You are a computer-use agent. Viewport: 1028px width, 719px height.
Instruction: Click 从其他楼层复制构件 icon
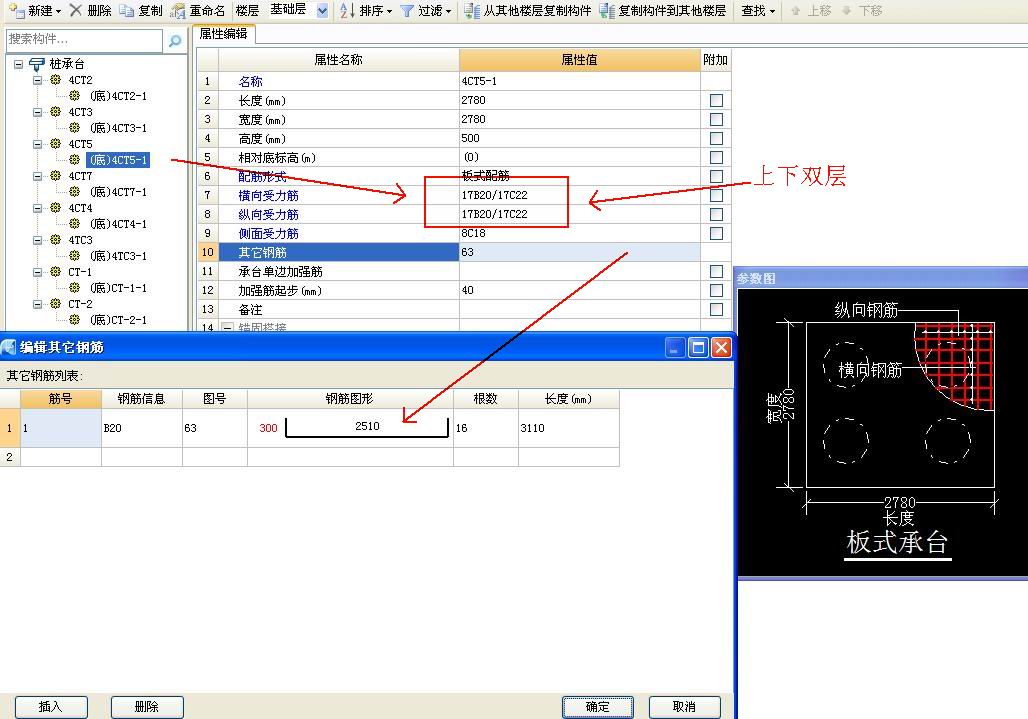point(471,10)
